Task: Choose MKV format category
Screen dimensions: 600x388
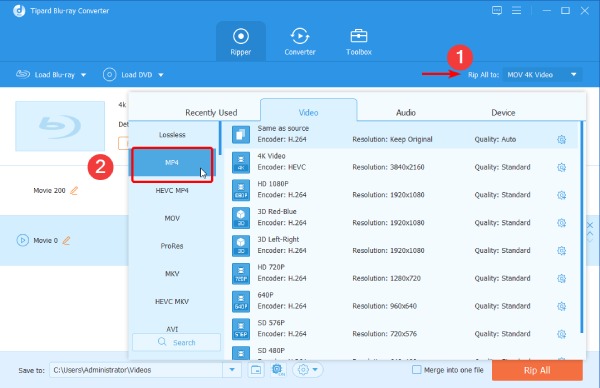Action: point(172,274)
